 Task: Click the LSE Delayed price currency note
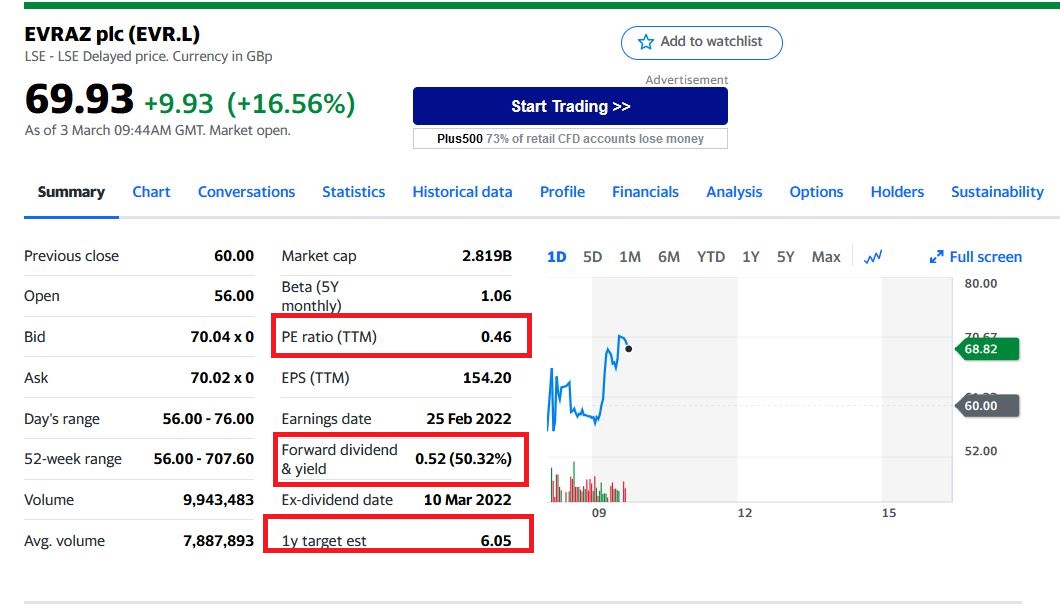[x=149, y=57]
